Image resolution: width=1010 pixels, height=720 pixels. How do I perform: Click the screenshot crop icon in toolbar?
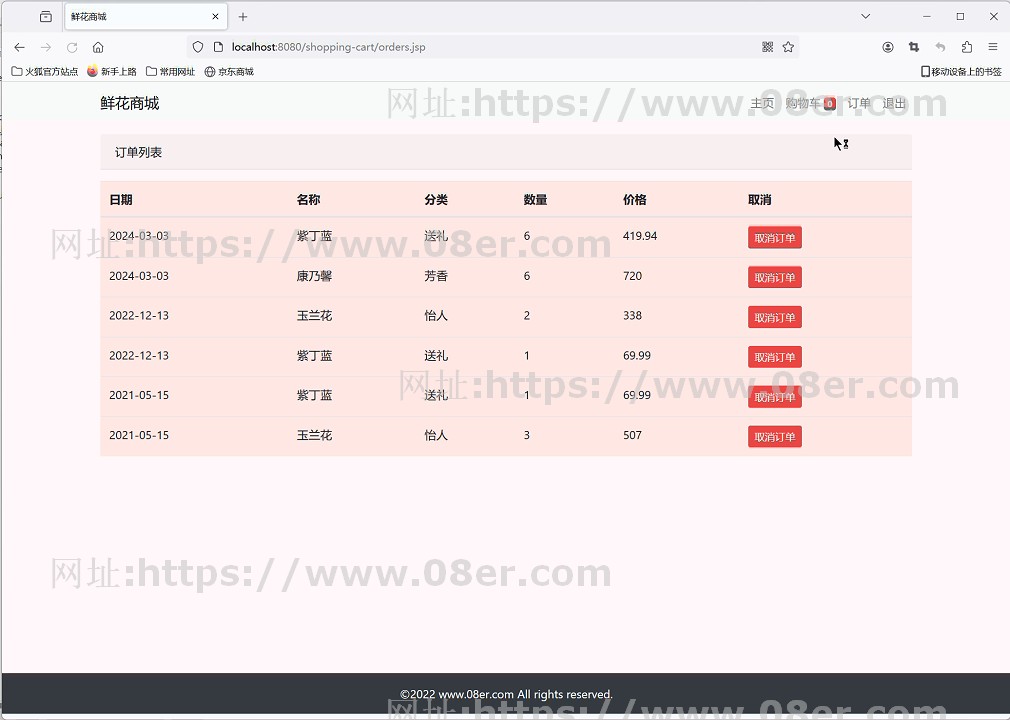914,47
